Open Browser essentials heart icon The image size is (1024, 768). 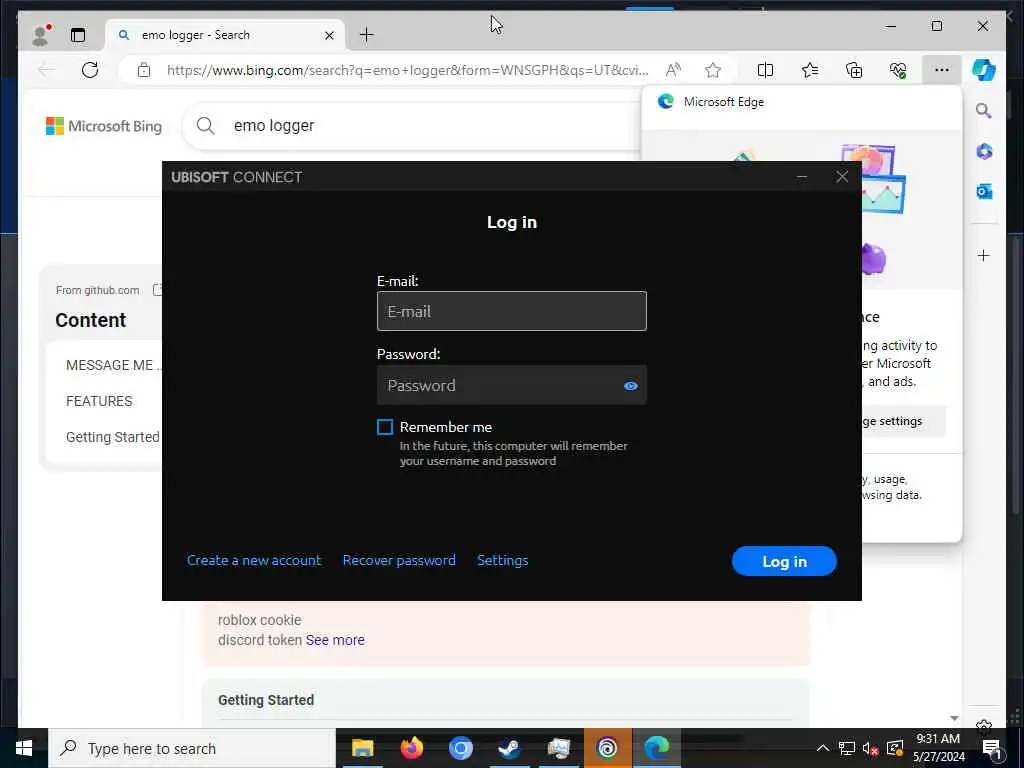898,70
